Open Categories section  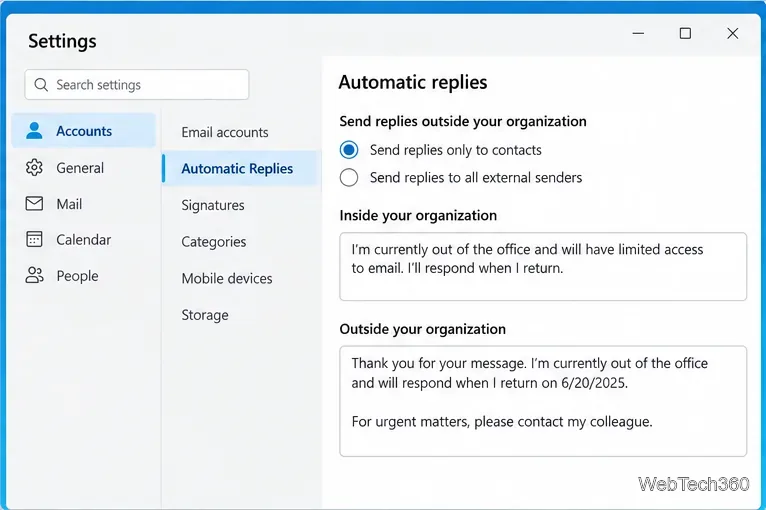pyautogui.click(x=213, y=242)
